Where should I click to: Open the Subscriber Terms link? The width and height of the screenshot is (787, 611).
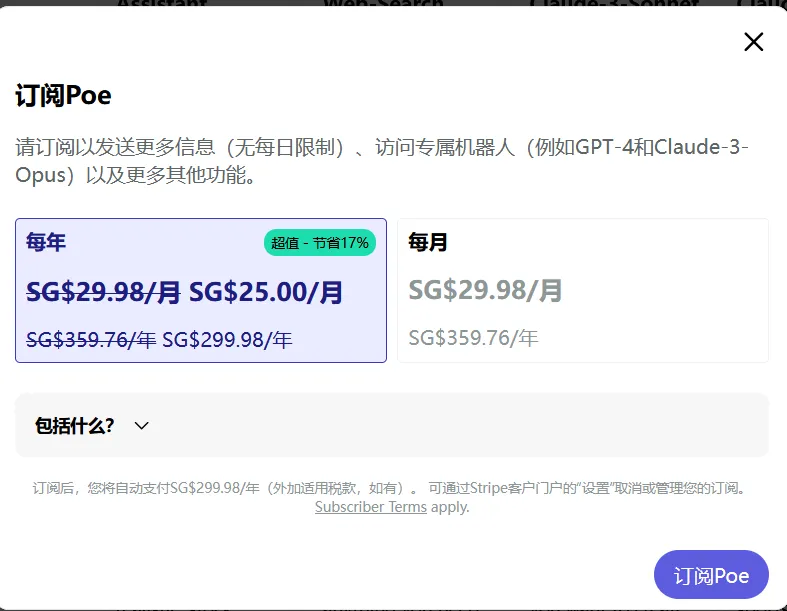coord(371,507)
